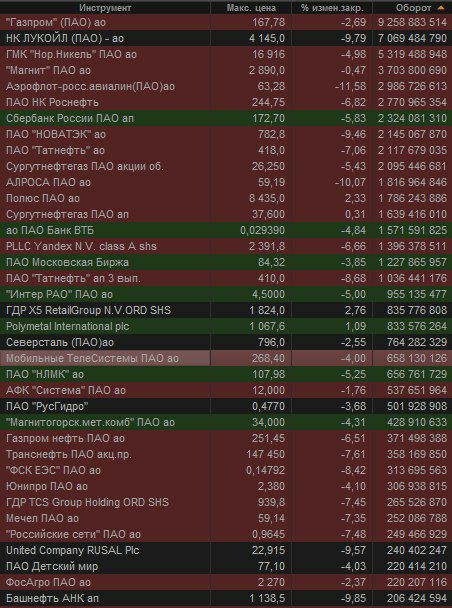Select PLLC Yandex N.V. class A shs
The width and height of the screenshot is (452, 608).
coord(226,246)
